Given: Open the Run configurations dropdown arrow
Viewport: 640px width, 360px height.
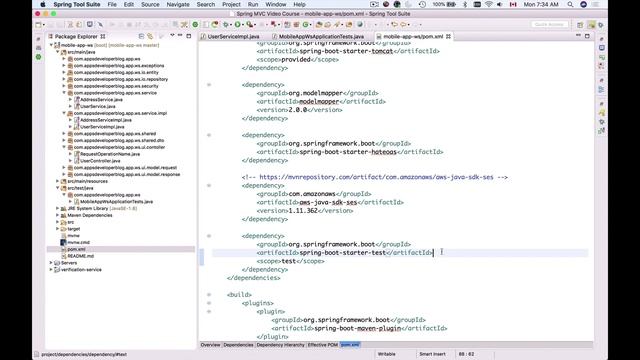Looking at the screenshot, I should click(x=242, y=25).
